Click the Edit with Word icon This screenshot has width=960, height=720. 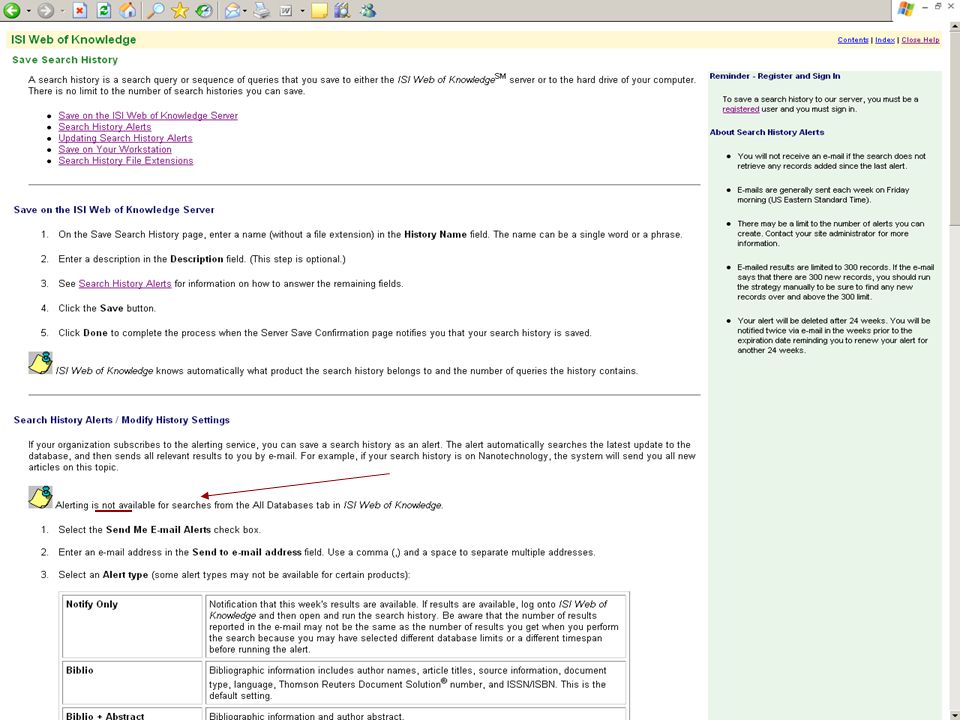tap(286, 10)
